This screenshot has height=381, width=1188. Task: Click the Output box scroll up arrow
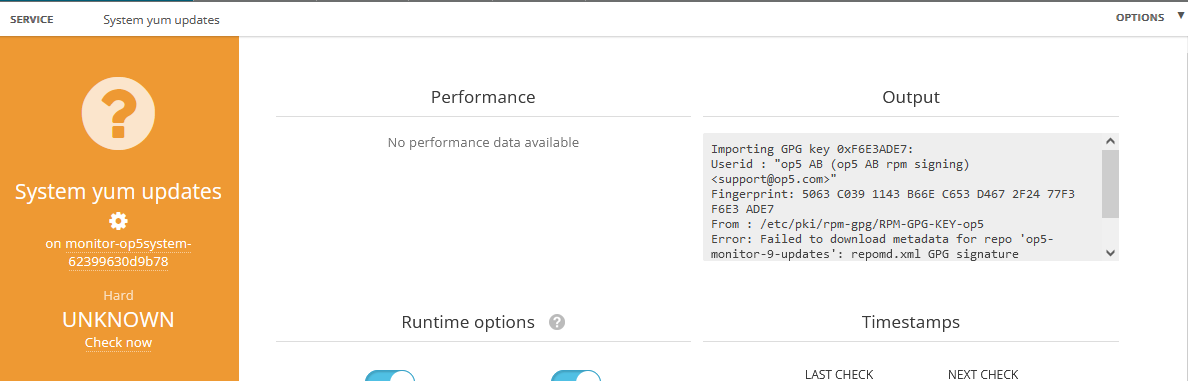(x=1110, y=141)
